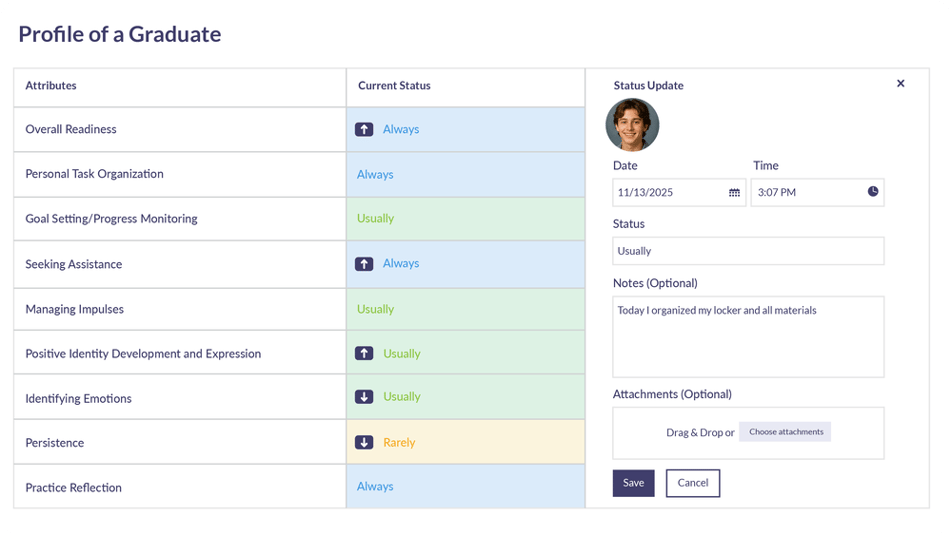Screen dimensions: 952x535
Task: Open the calendar picker icon in Date field
Action: (x=734, y=192)
